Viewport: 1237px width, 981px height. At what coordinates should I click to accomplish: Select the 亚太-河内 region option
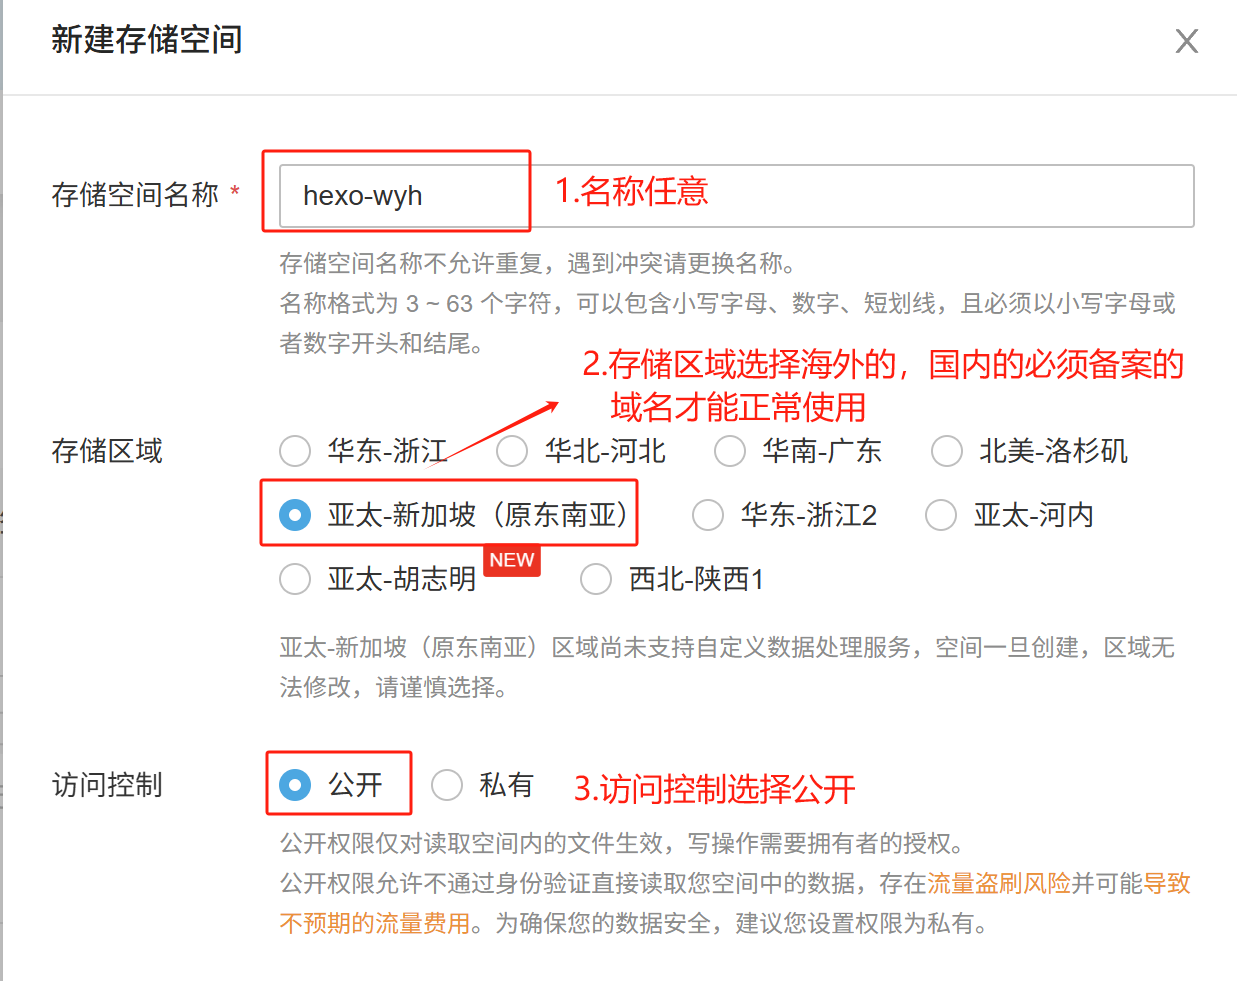(941, 515)
